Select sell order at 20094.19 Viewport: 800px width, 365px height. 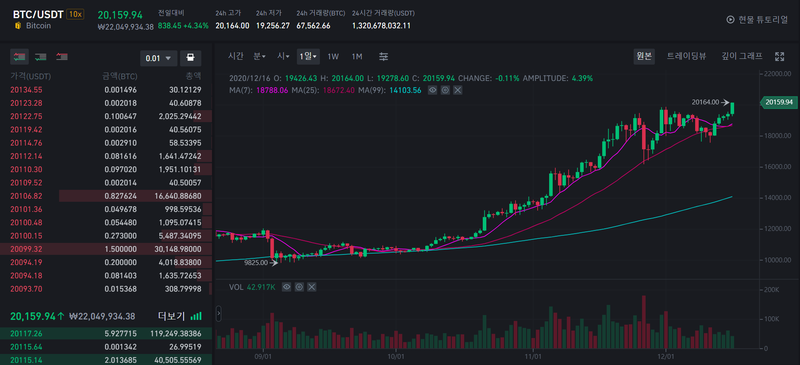[x=106, y=262]
